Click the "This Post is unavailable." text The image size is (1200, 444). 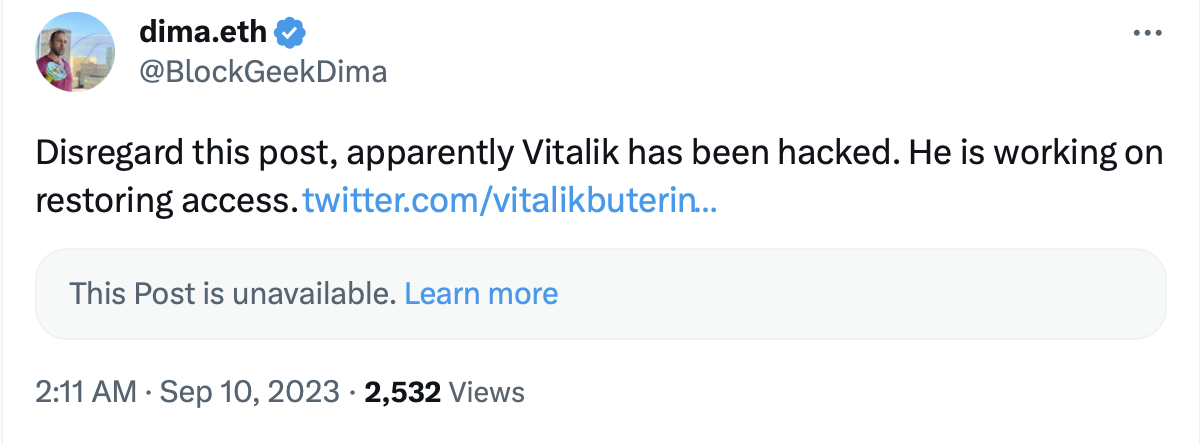tap(232, 293)
